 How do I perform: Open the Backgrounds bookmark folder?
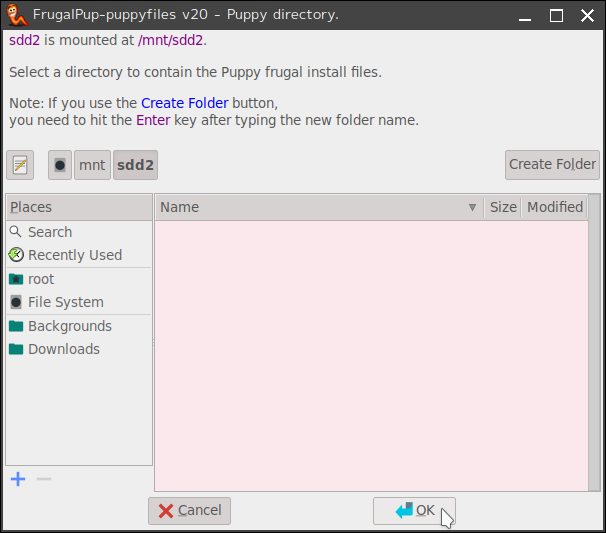[x=69, y=326]
